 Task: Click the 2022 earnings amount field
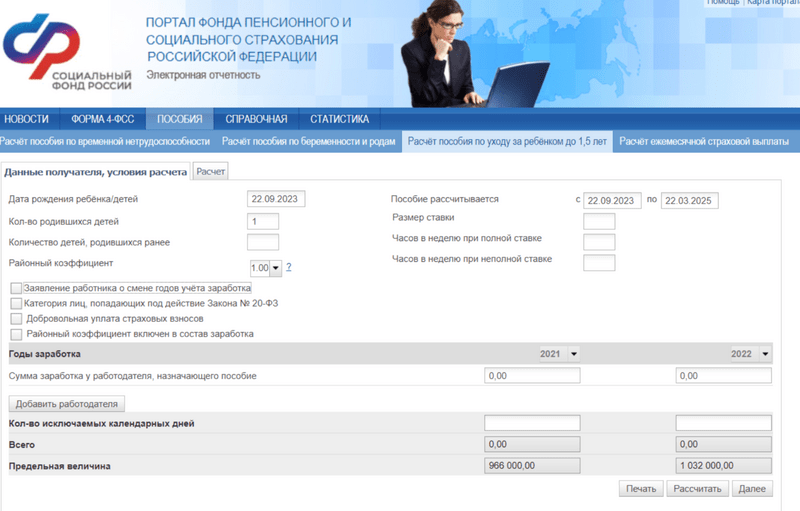click(x=723, y=376)
